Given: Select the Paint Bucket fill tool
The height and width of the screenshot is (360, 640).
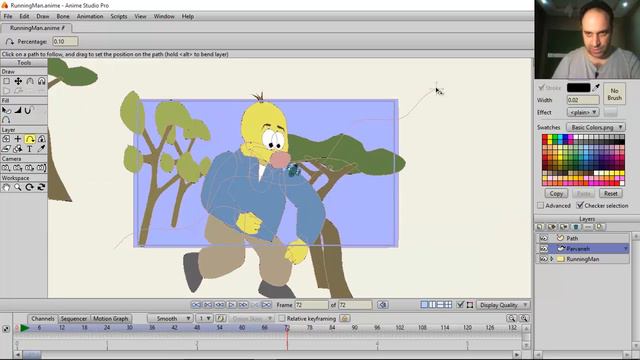Looking at the screenshot, I should pyautogui.click(x=18, y=110).
